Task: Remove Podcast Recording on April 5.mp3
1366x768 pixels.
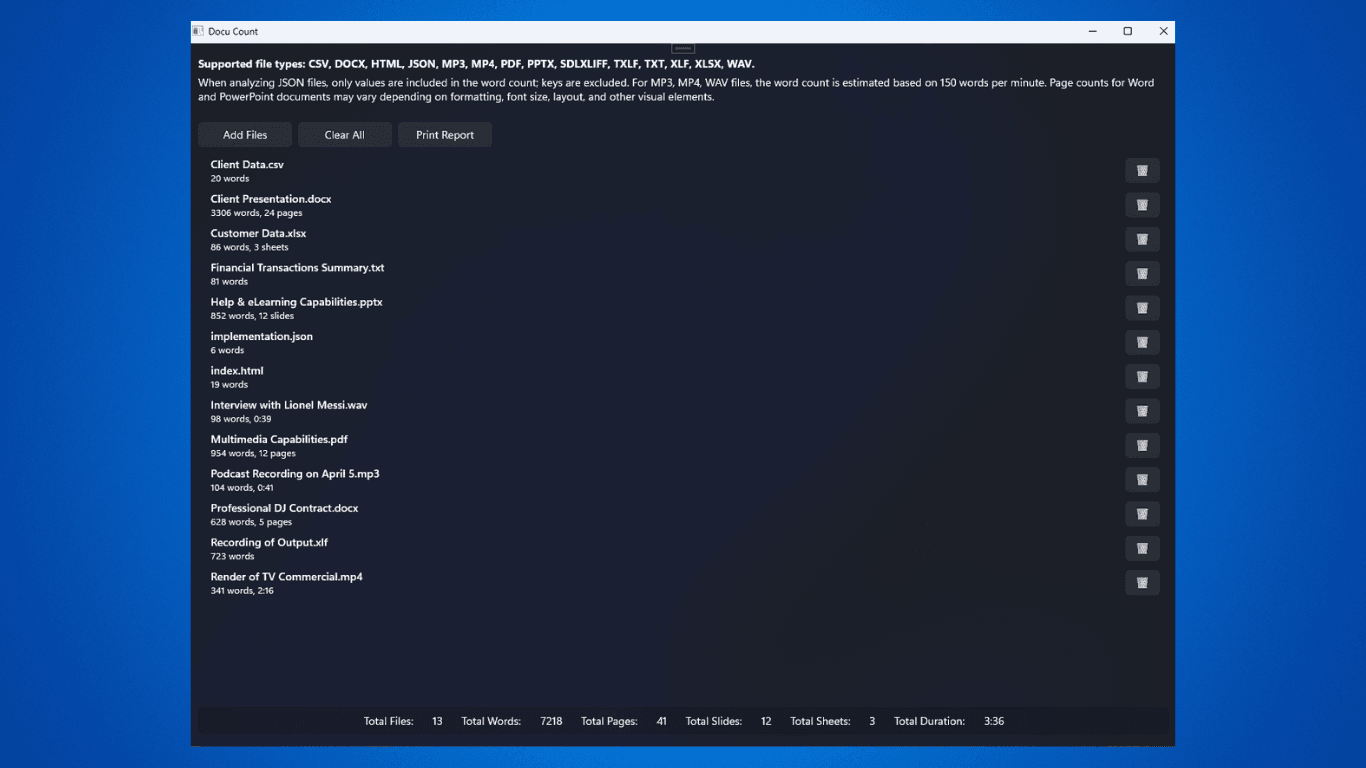Action: click(1142, 480)
